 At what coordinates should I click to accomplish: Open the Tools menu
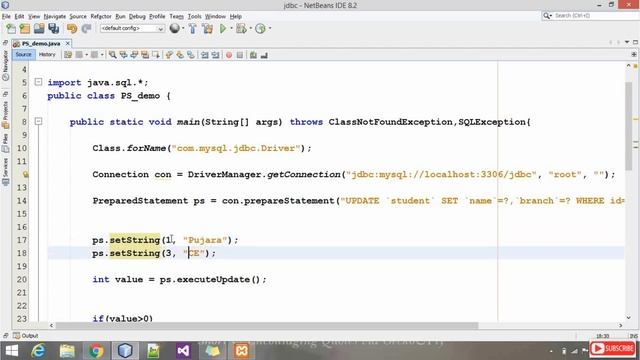point(194,16)
